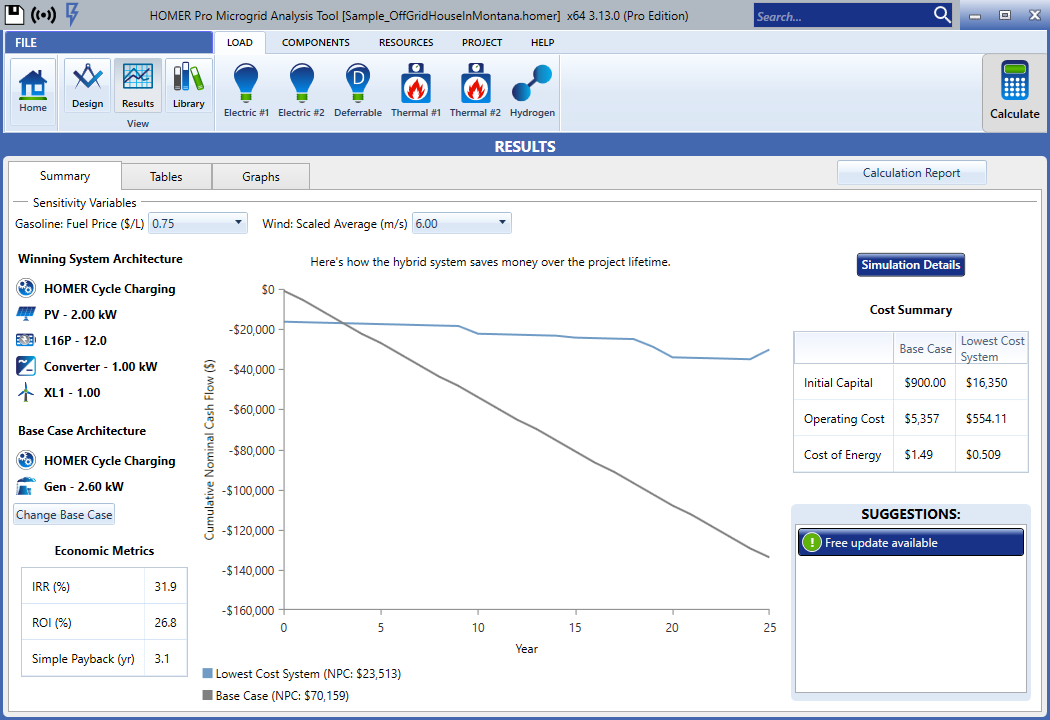
Task: Select the Deferrable load icon
Action: [x=358, y=90]
